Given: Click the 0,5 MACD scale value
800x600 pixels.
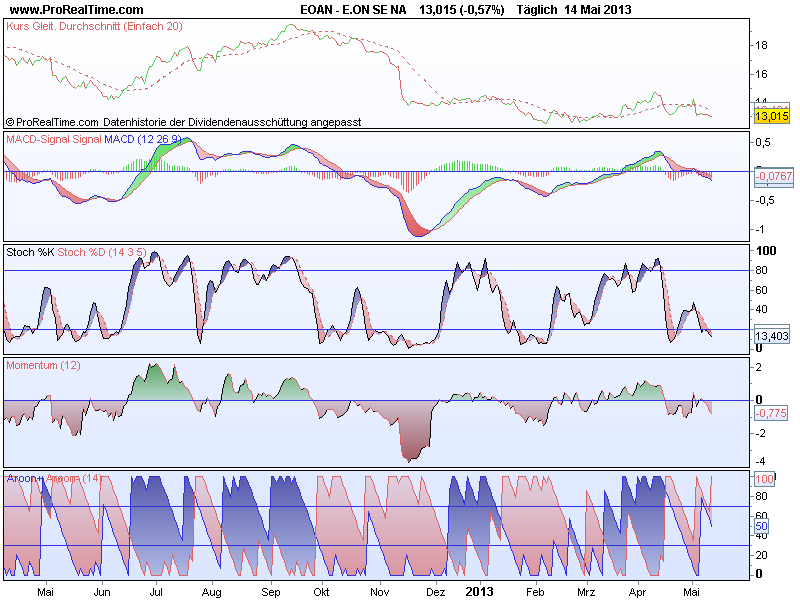Looking at the screenshot, I should click(763, 142).
